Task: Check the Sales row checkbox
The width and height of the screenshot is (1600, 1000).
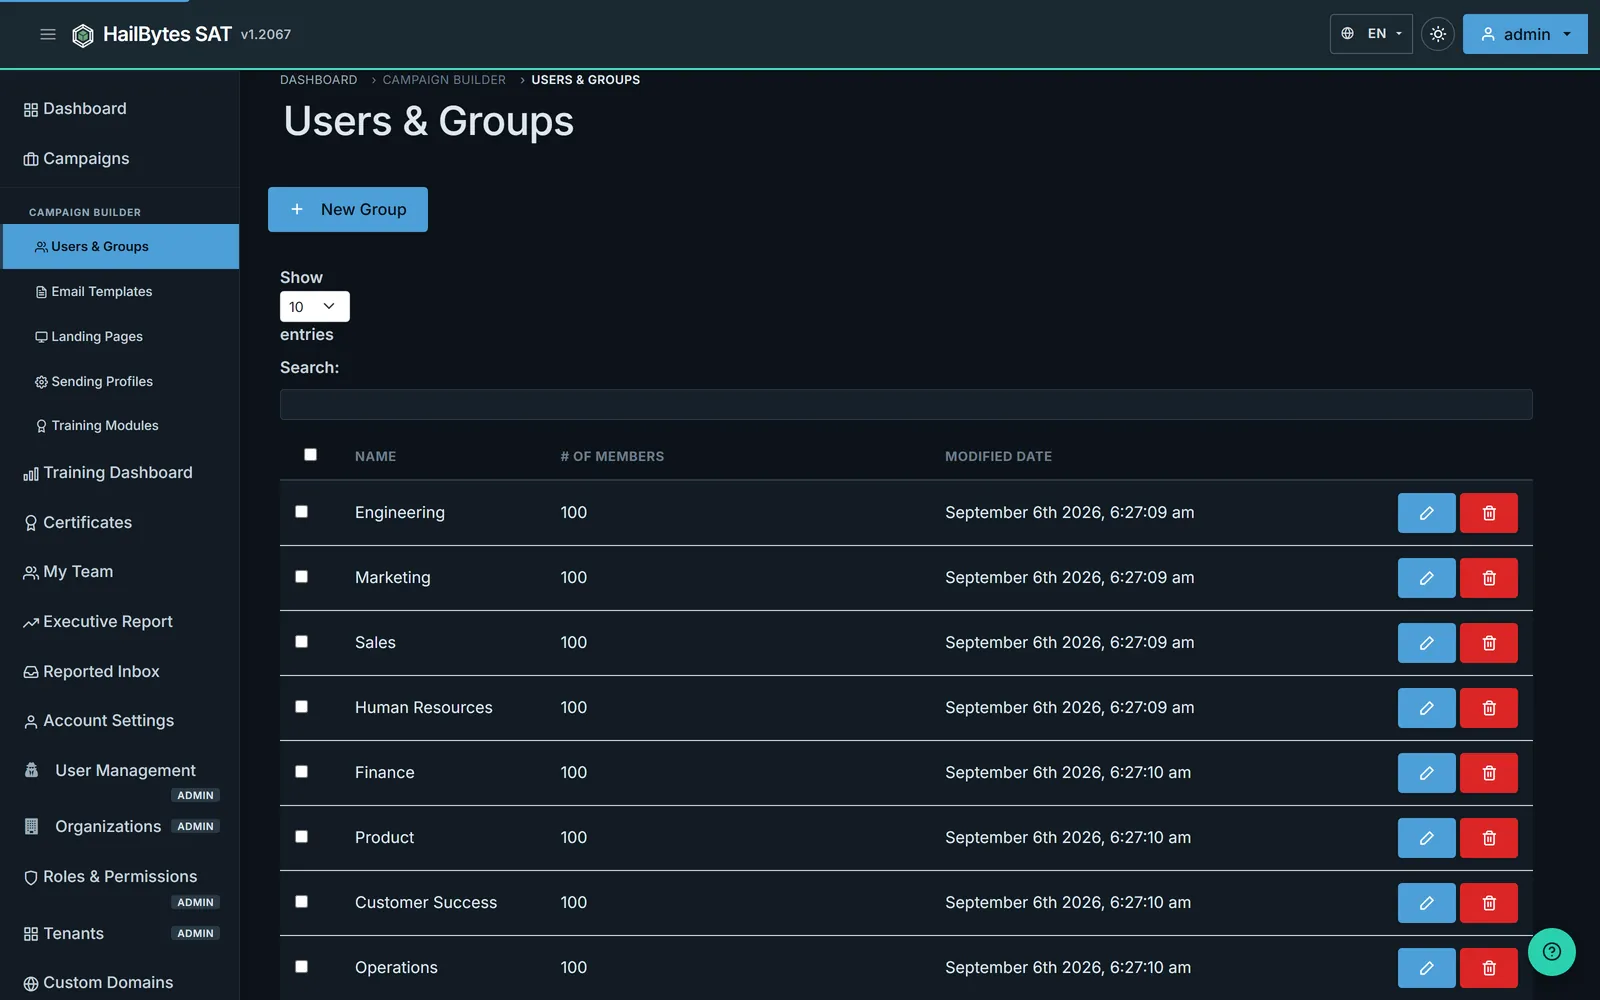Action: [301, 641]
